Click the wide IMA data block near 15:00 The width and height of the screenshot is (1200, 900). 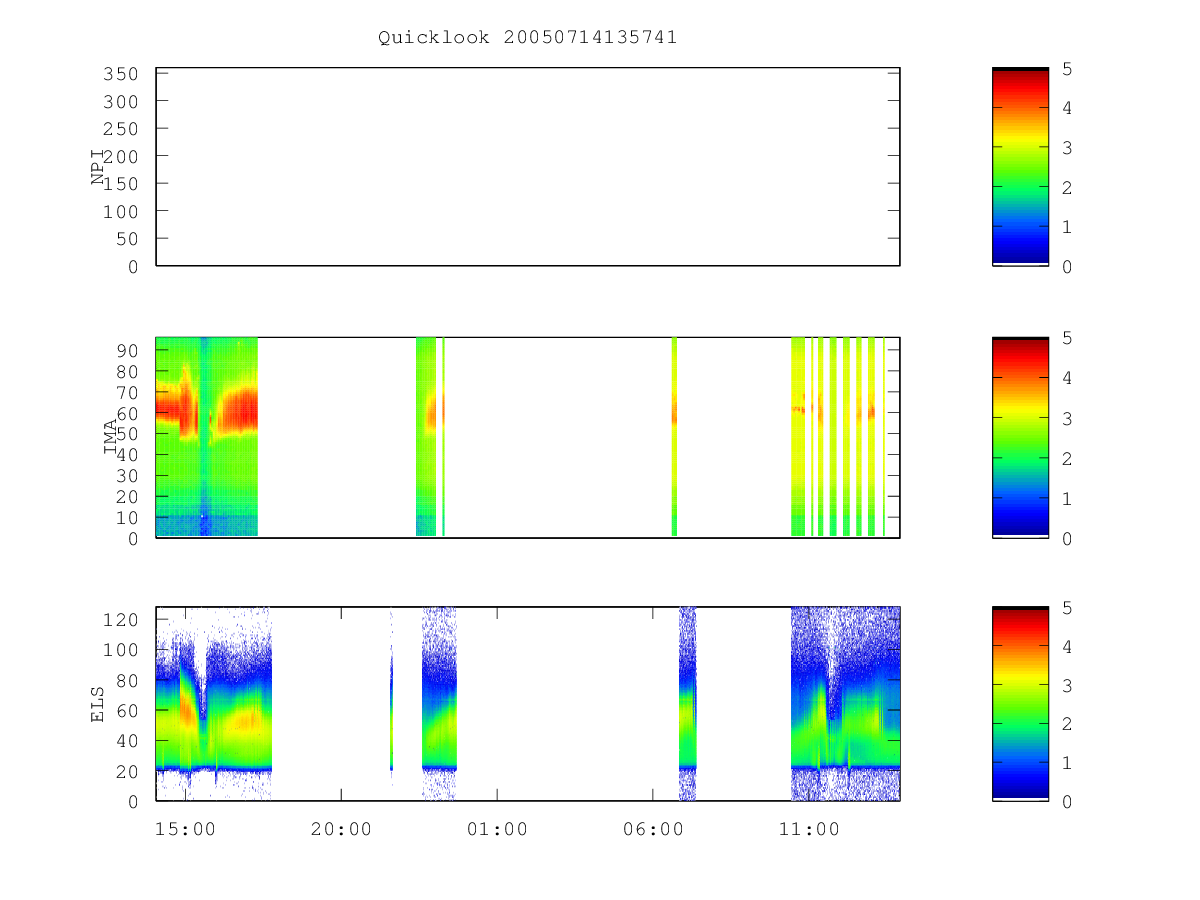coord(207,437)
